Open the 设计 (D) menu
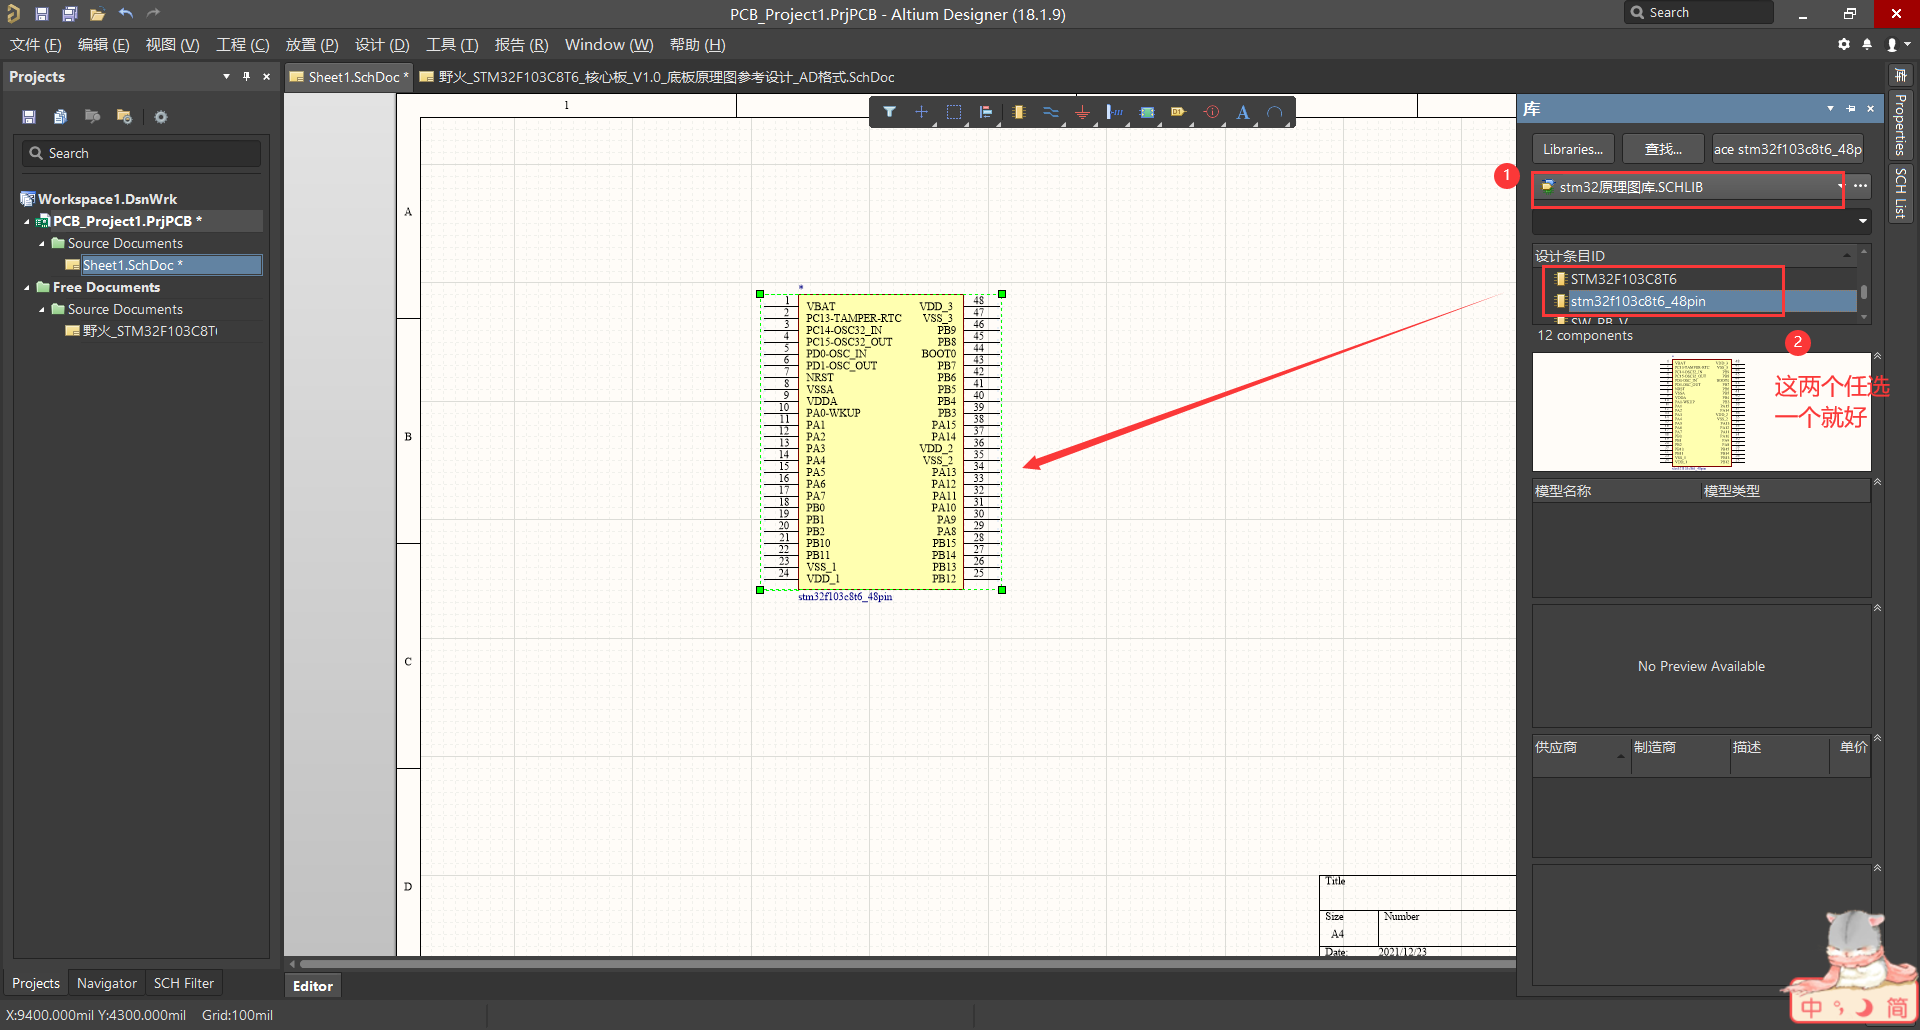This screenshot has width=1920, height=1030. (382, 45)
